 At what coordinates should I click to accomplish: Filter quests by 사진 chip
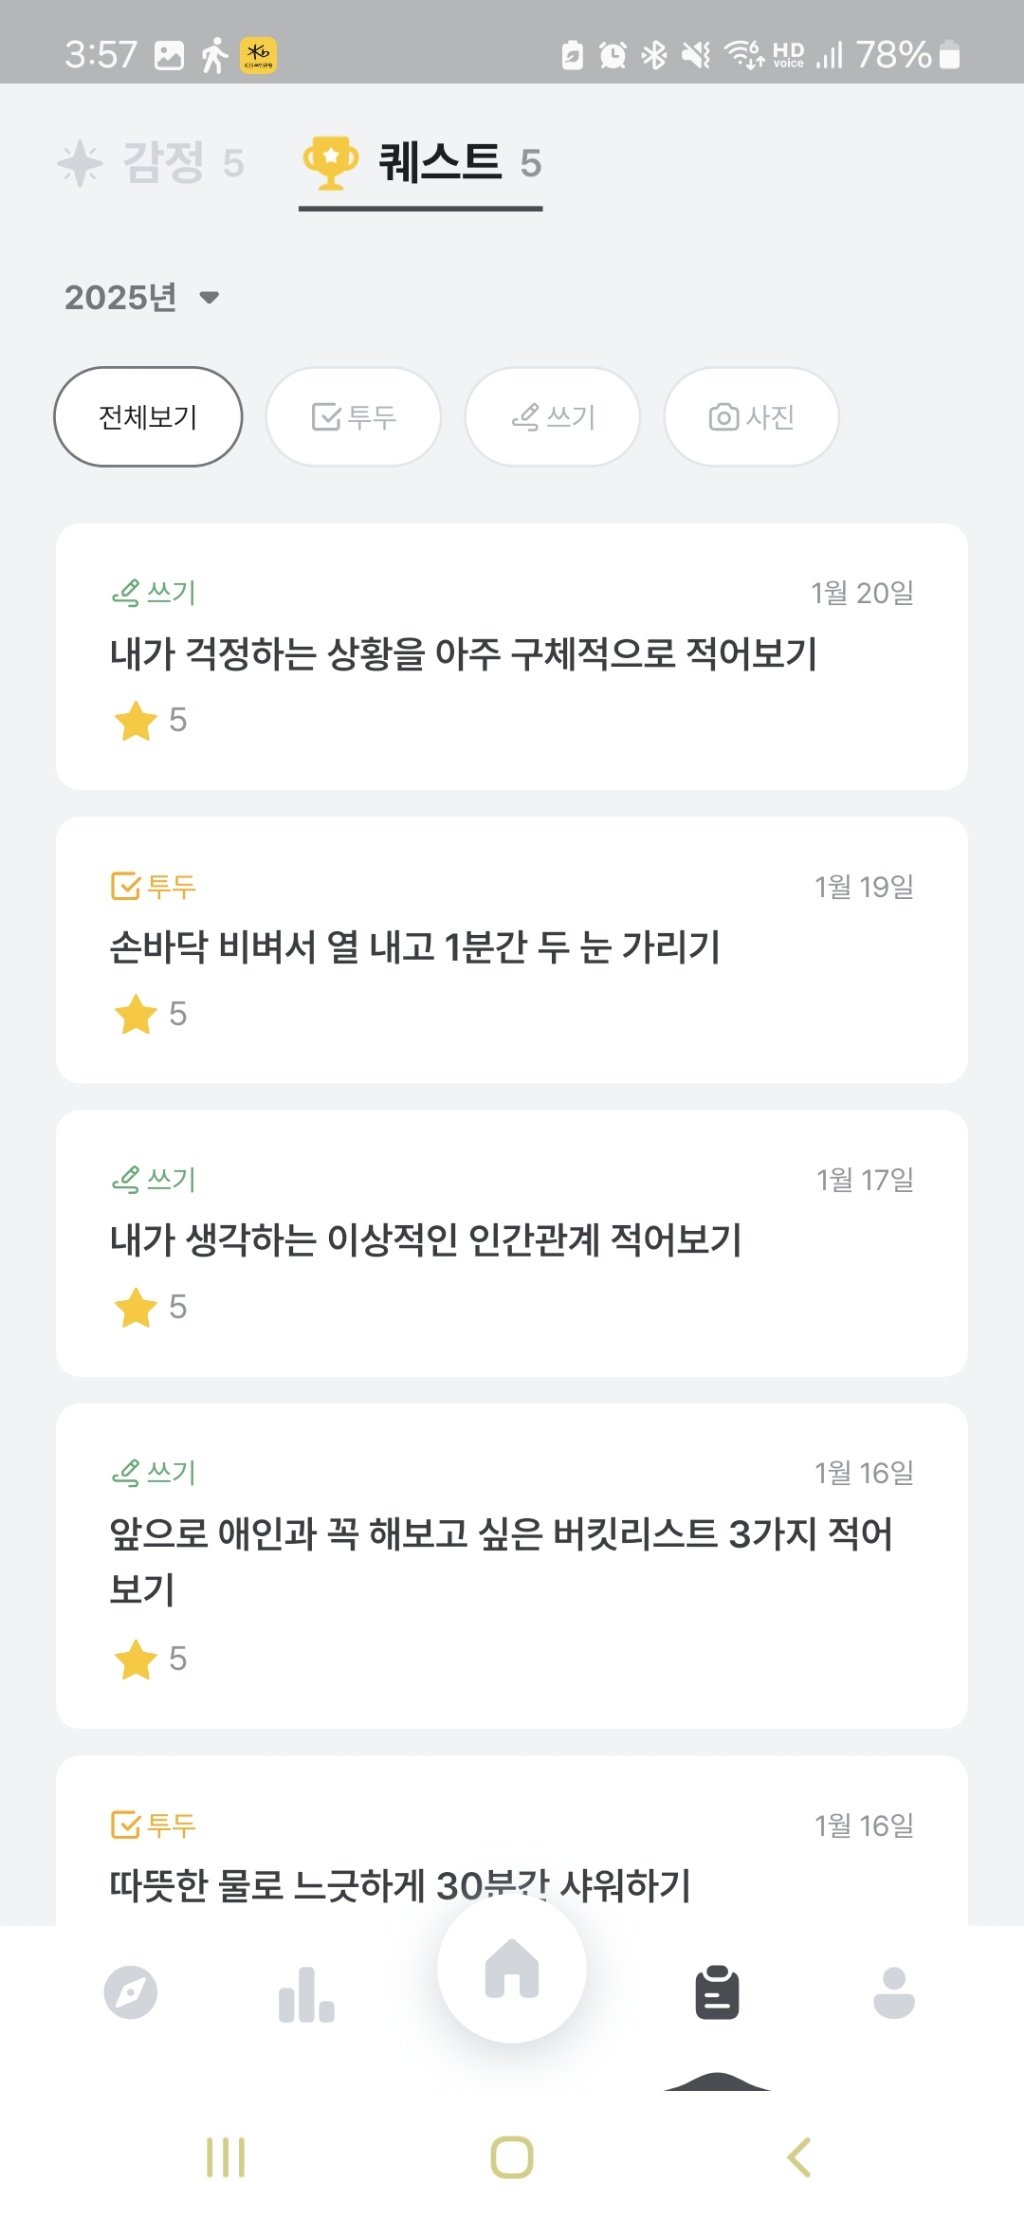click(x=751, y=416)
